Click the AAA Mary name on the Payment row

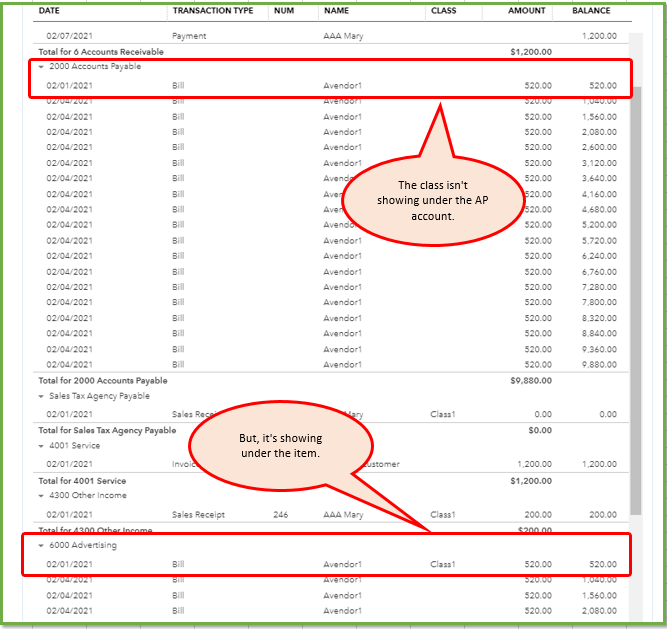click(343, 36)
